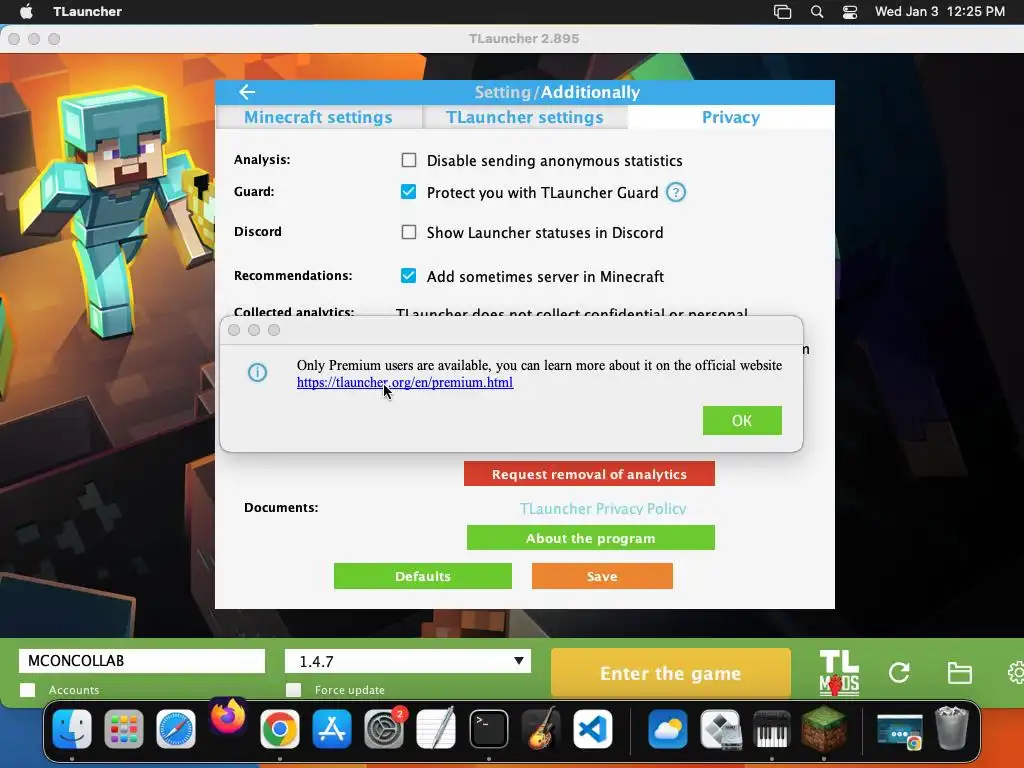This screenshot has height=768, width=1024.
Task: Open Boot Camp Assistant in the dock
Action: coord(720,729)
